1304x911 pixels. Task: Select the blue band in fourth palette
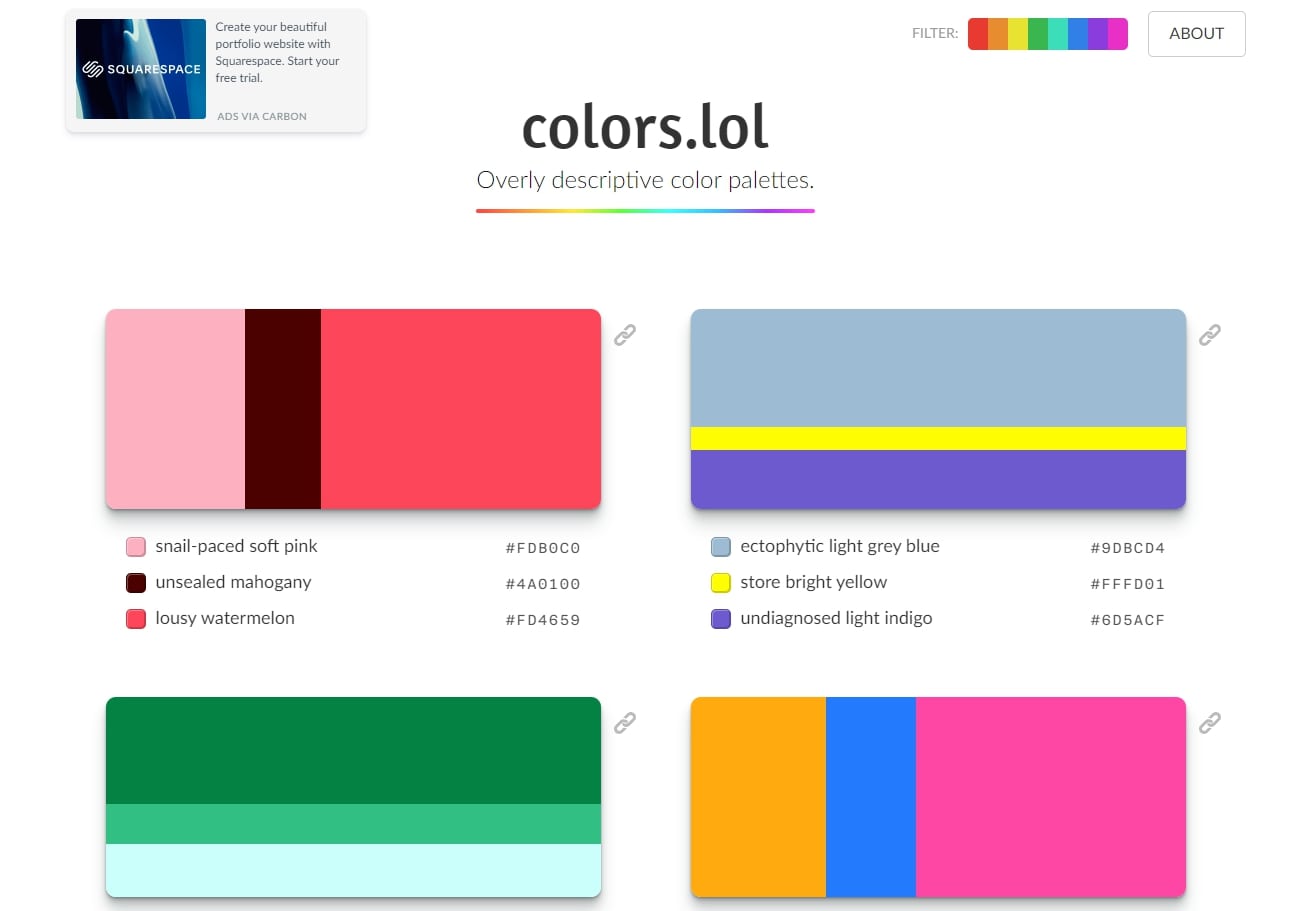871,797
